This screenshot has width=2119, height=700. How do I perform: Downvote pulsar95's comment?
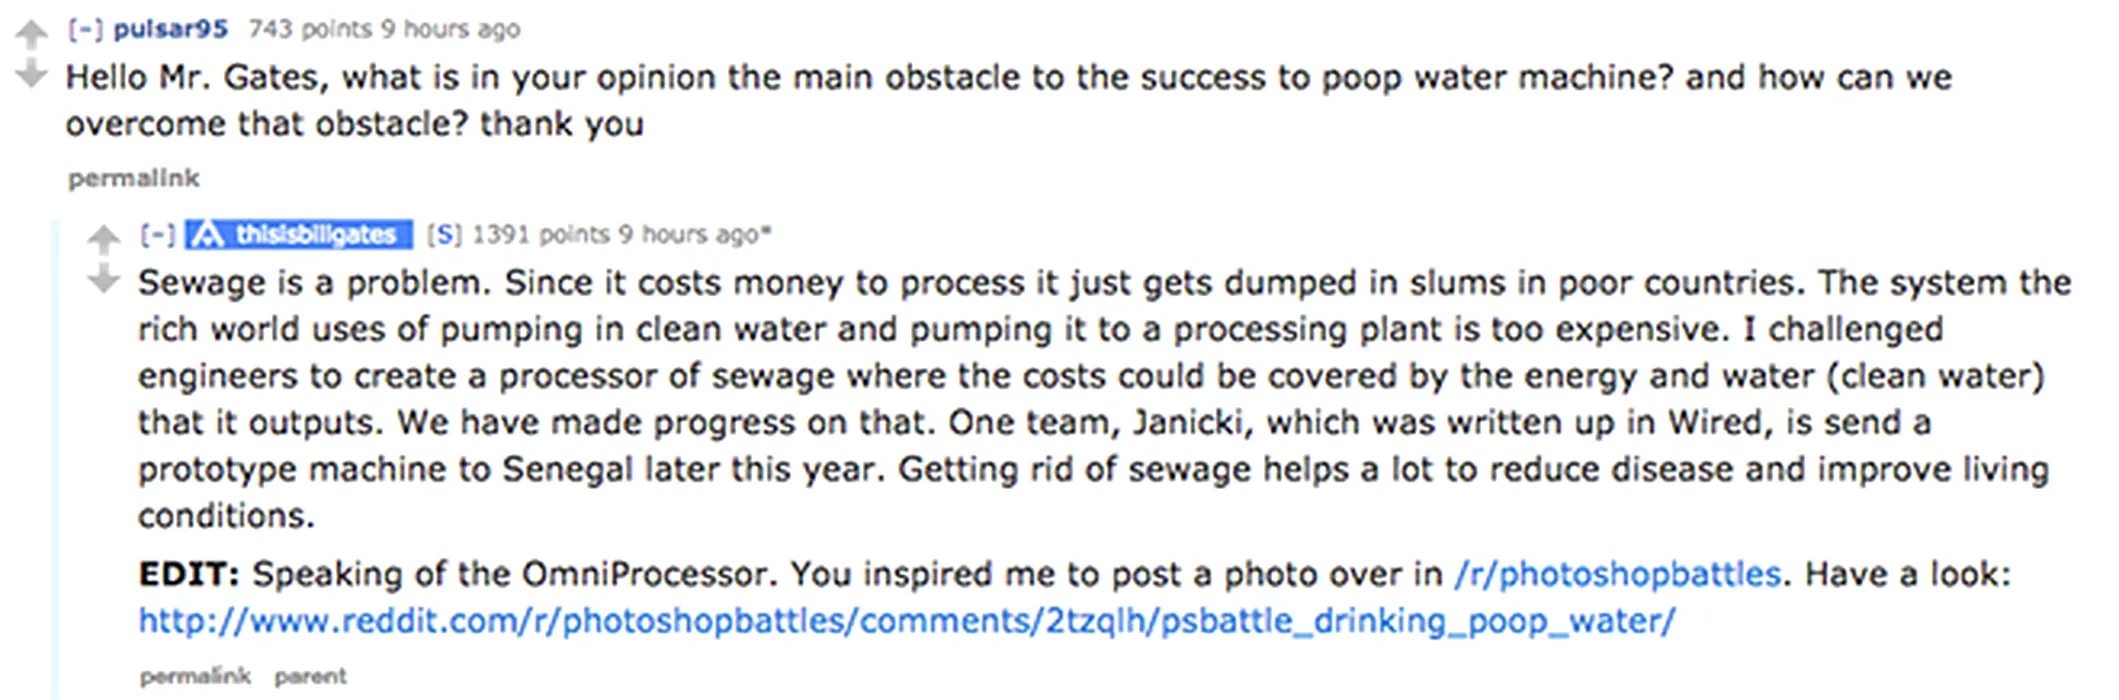tap(32, 73)
